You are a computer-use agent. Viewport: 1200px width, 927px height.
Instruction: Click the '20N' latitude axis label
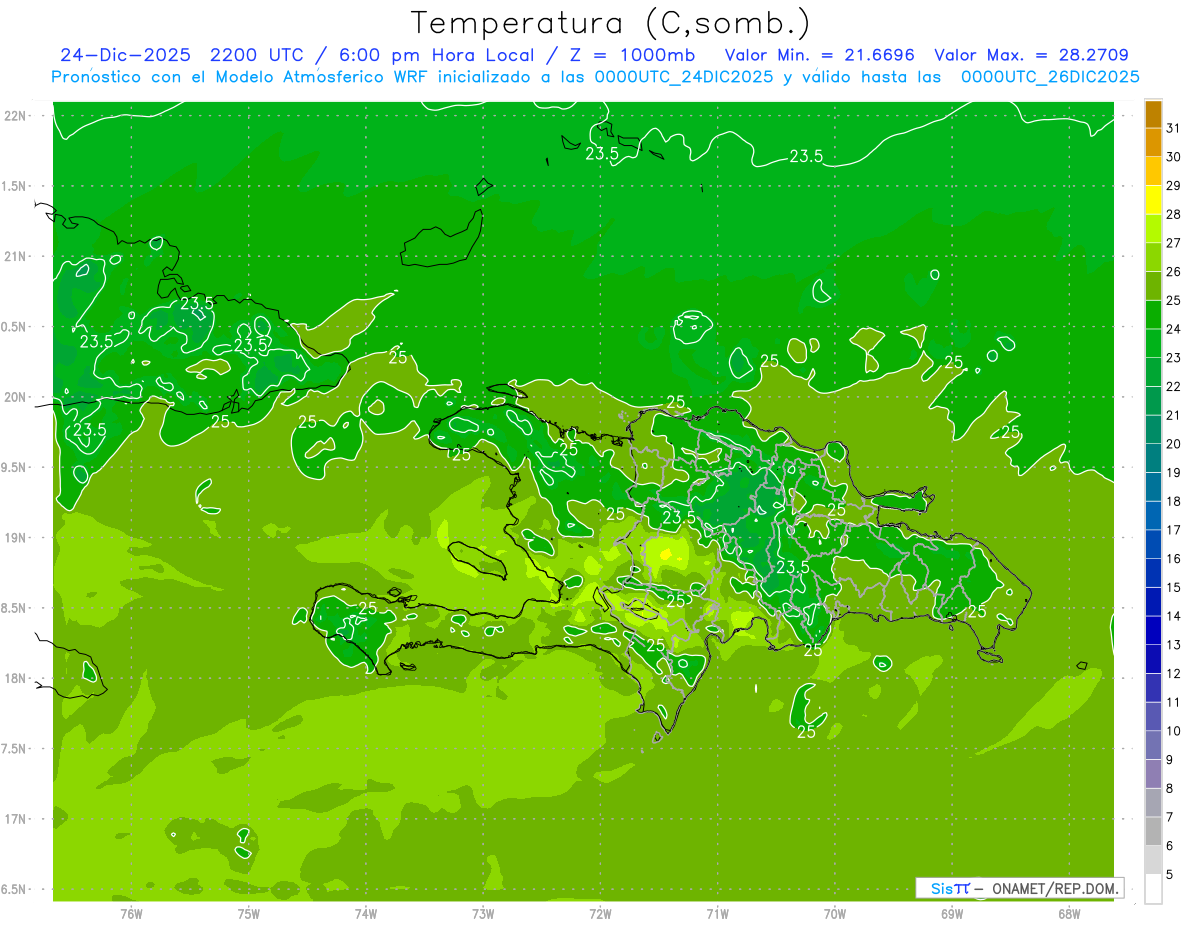(16, 397)
